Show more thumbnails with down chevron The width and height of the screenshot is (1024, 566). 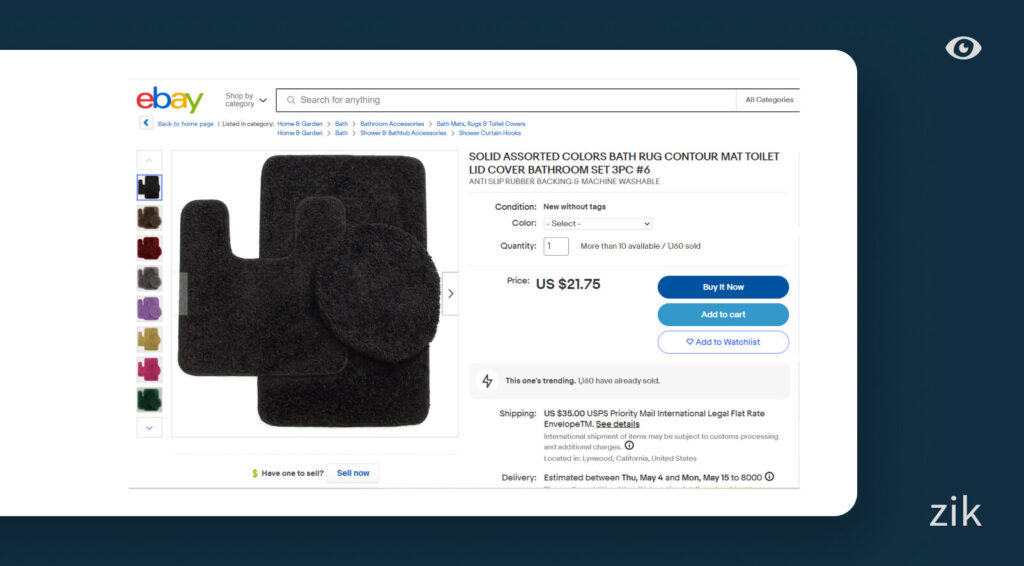149,428
